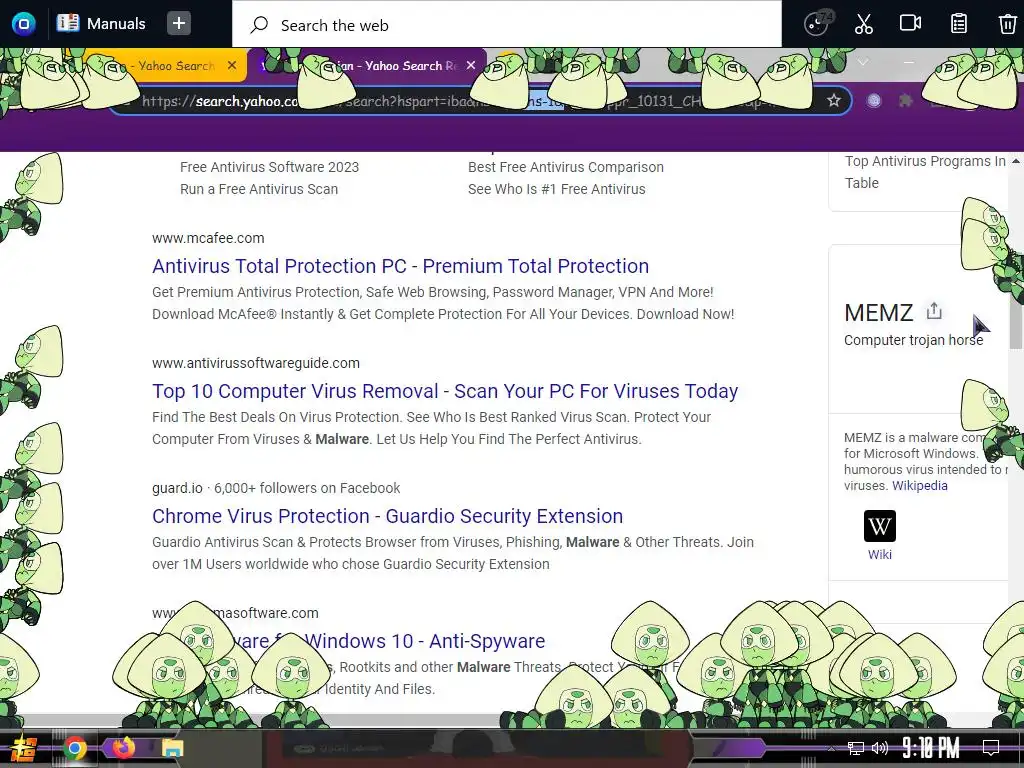
Task: Click the trash bin icon
Action: click(x=1007, y=24)
